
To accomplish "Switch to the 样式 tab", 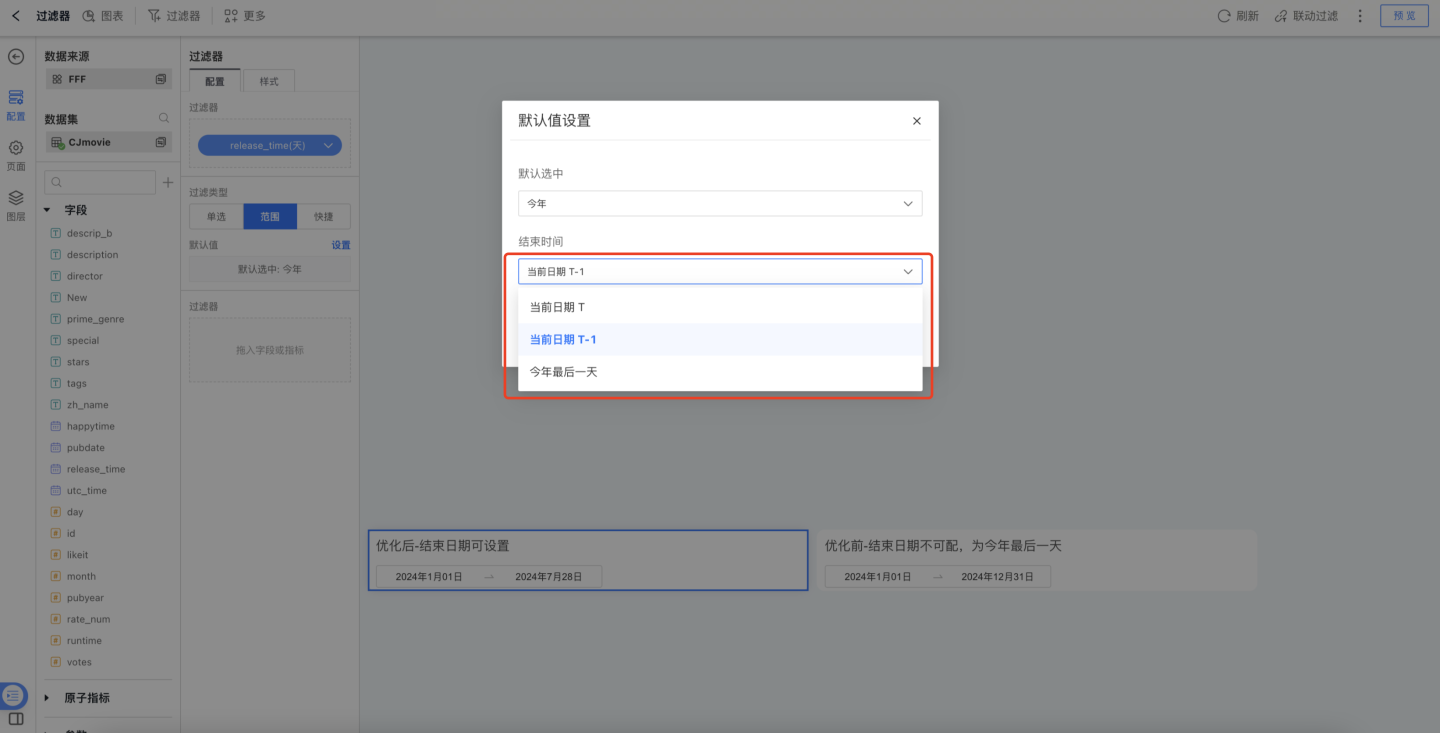I will point(269,81).
